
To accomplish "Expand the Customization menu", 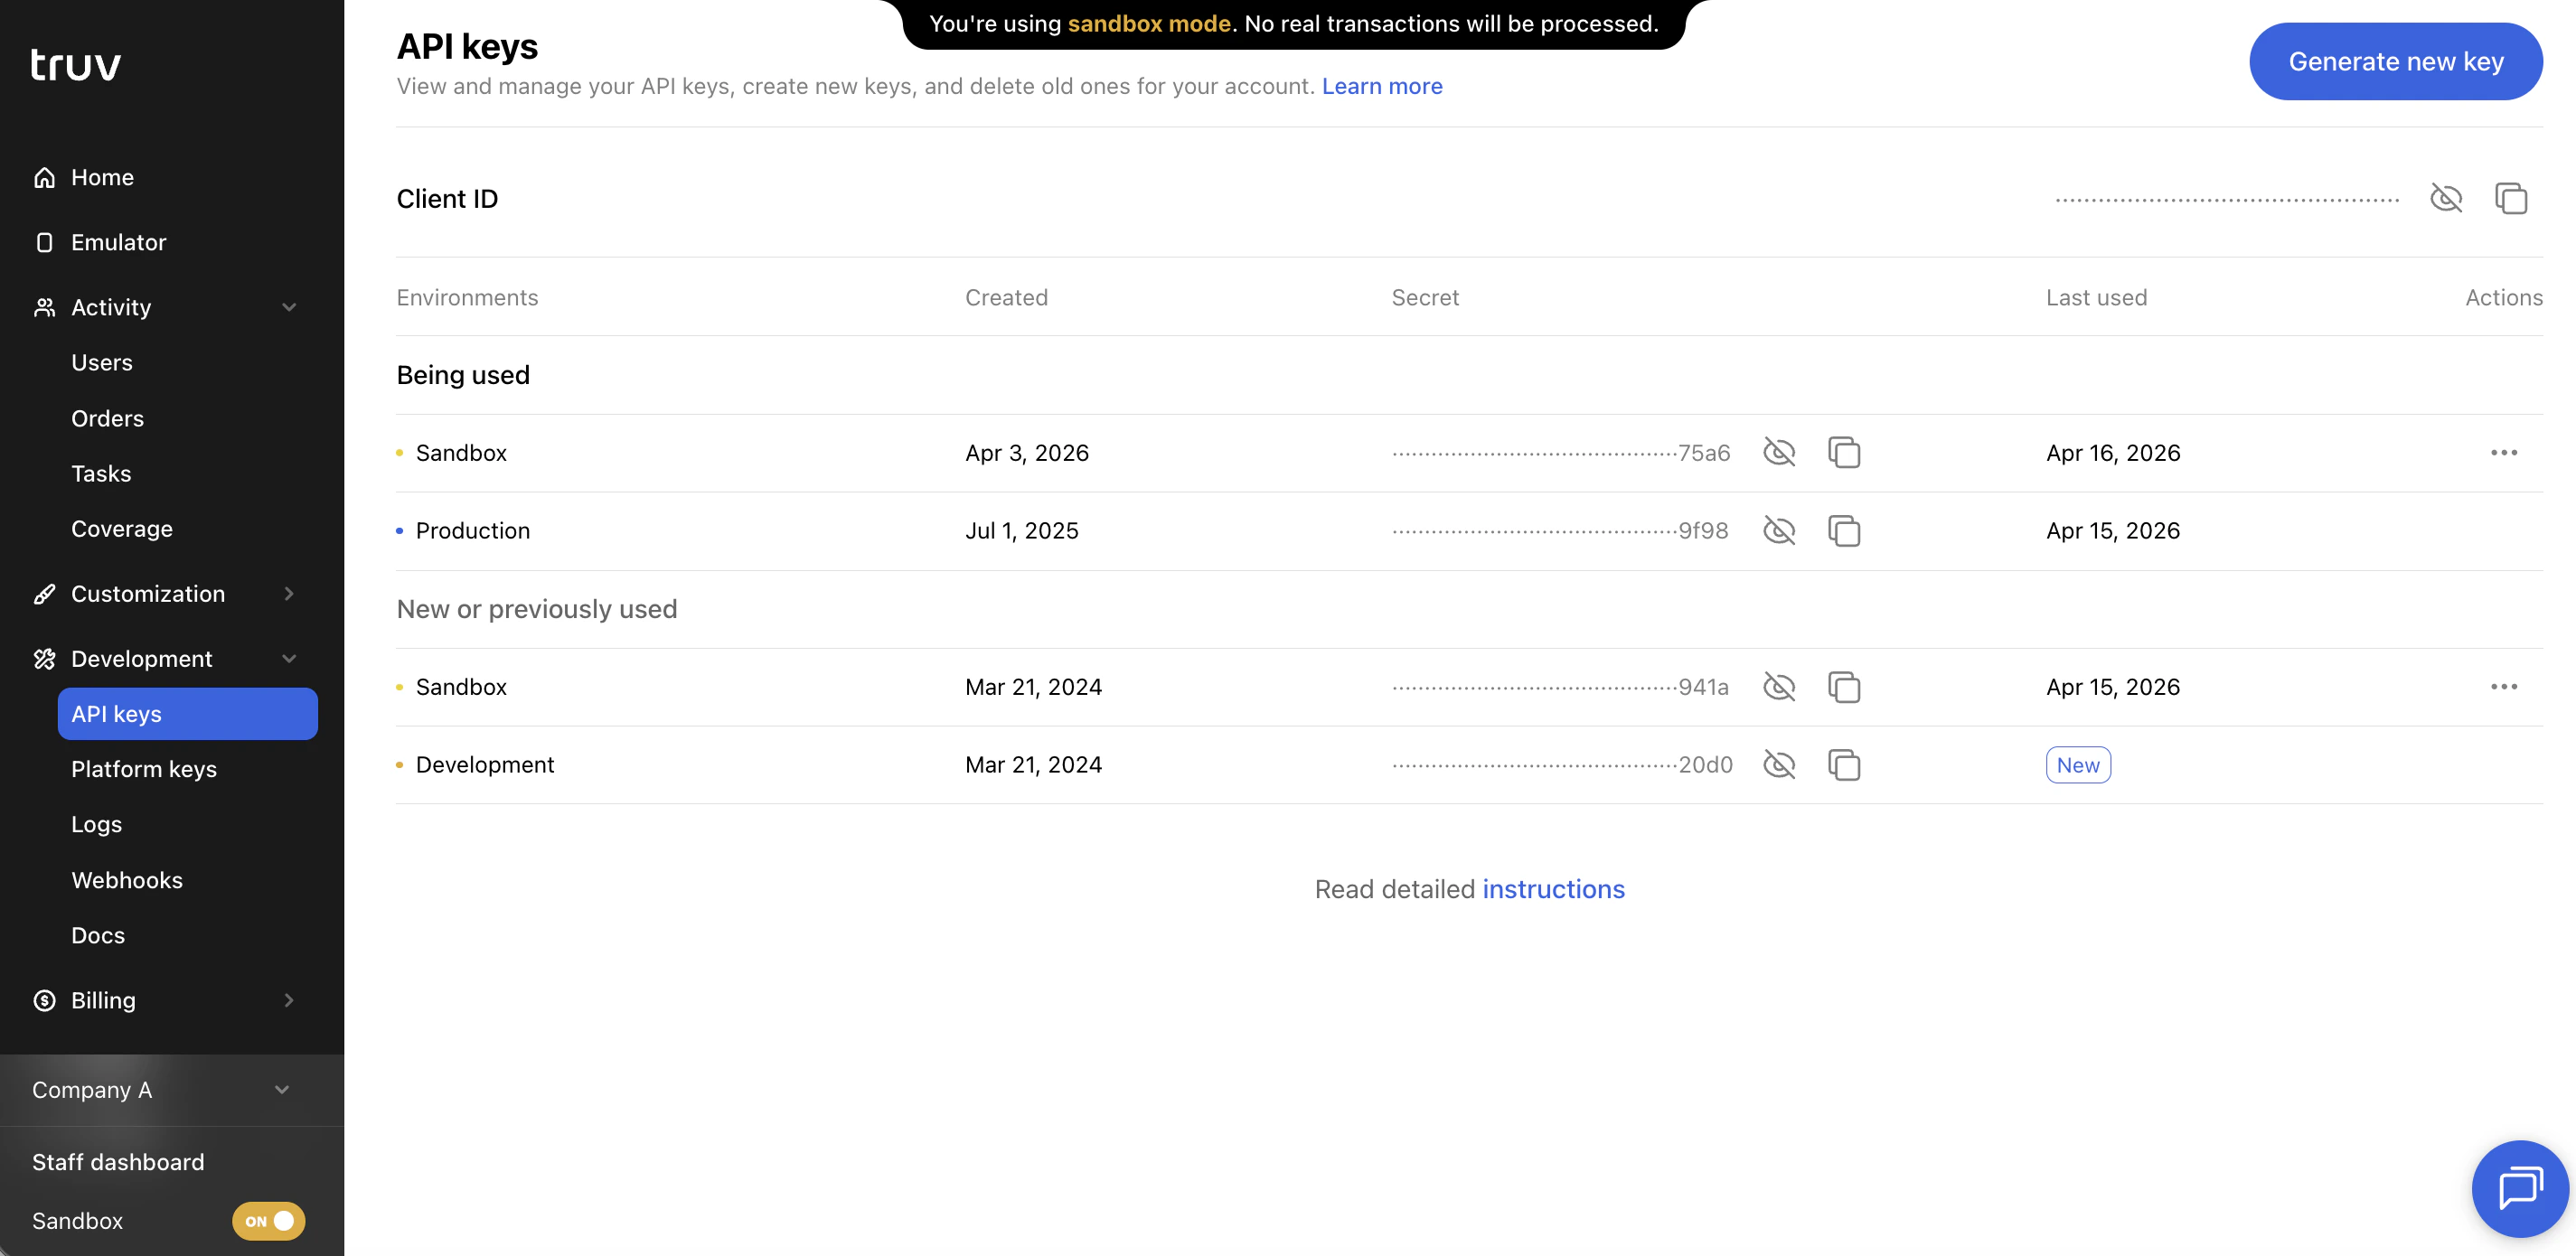I will pyautogui.click(x=289, y=593).
